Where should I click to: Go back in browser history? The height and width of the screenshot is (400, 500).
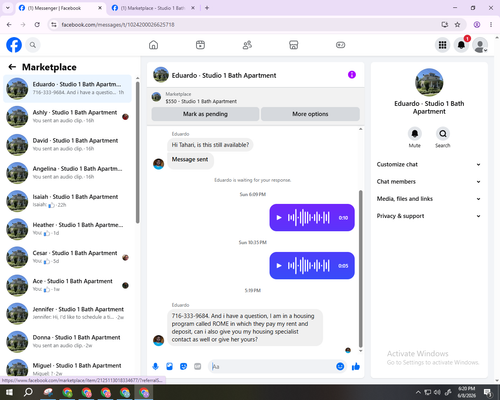(x=9, y=25)
